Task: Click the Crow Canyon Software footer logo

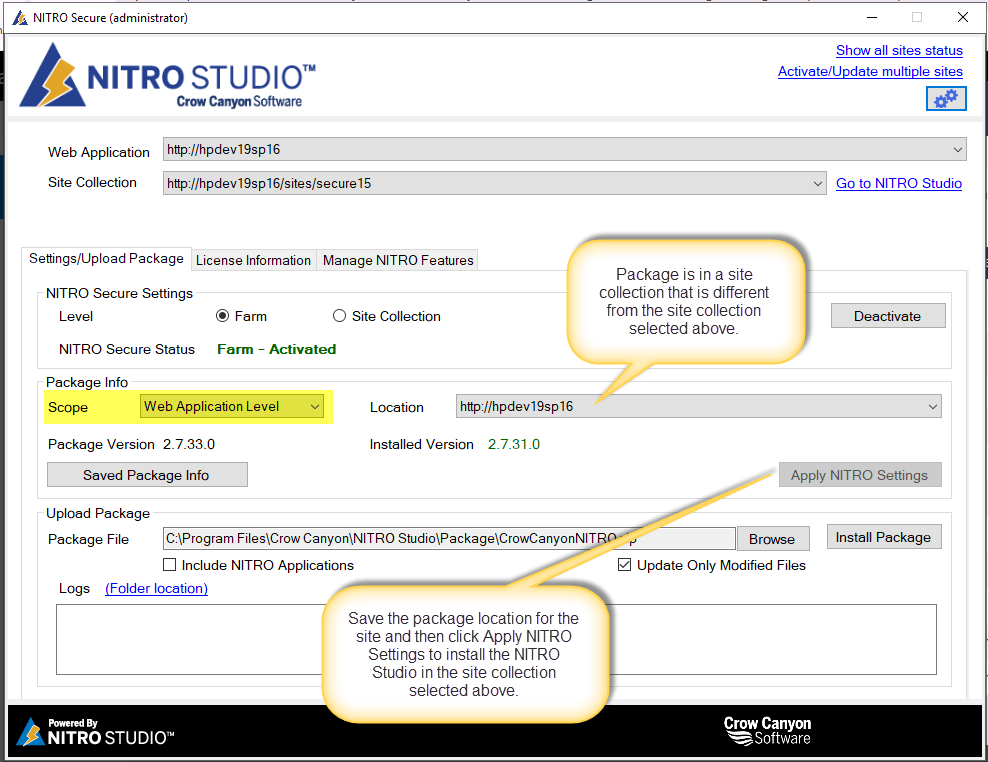Action: (x=767, y=731)
